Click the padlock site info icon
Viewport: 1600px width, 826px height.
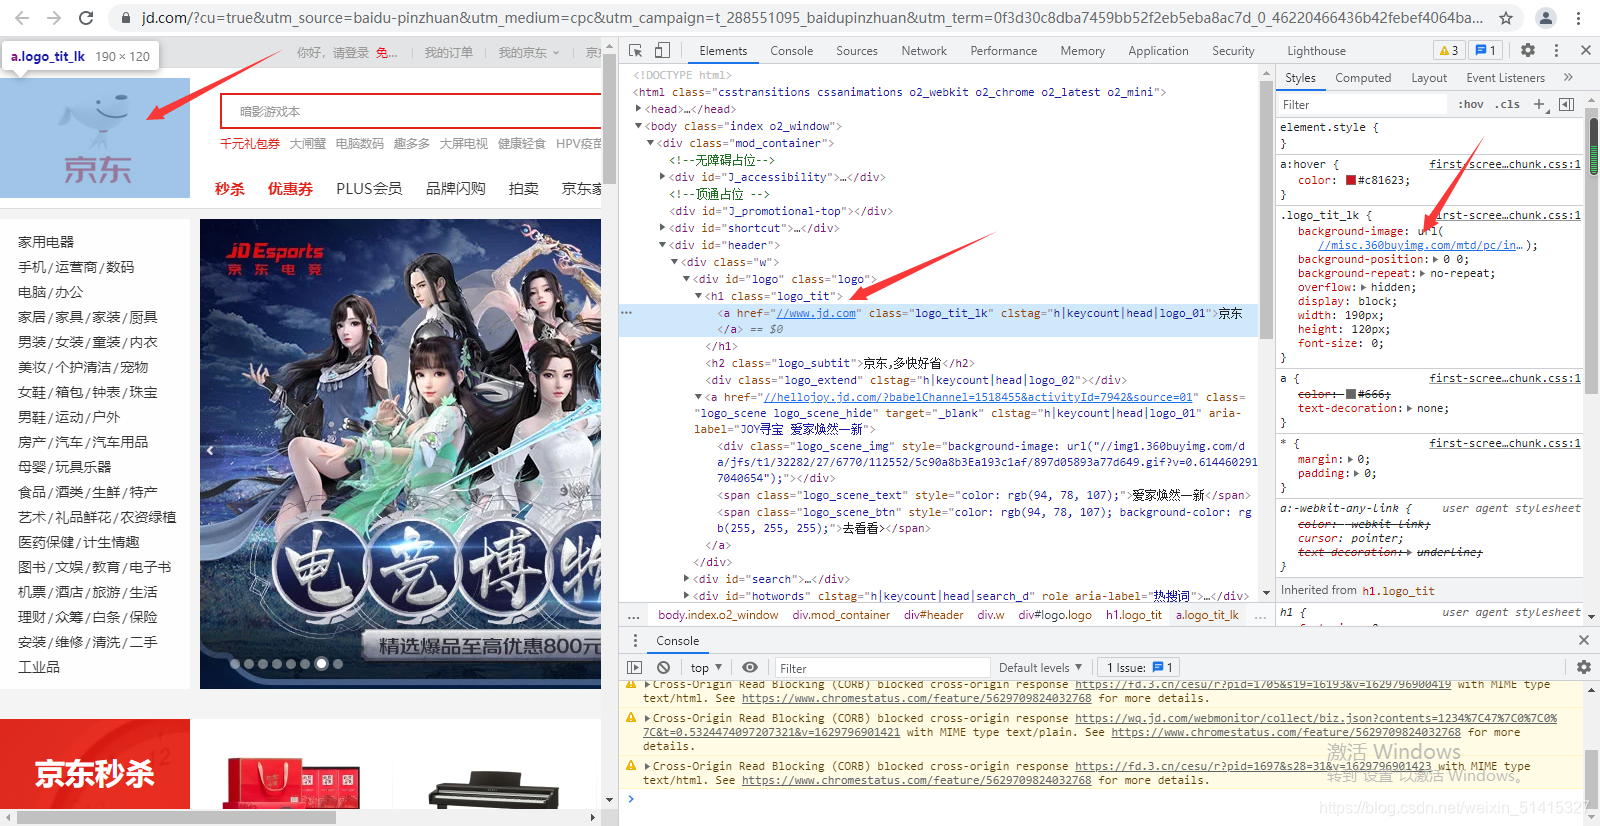(x=125, y=18)
